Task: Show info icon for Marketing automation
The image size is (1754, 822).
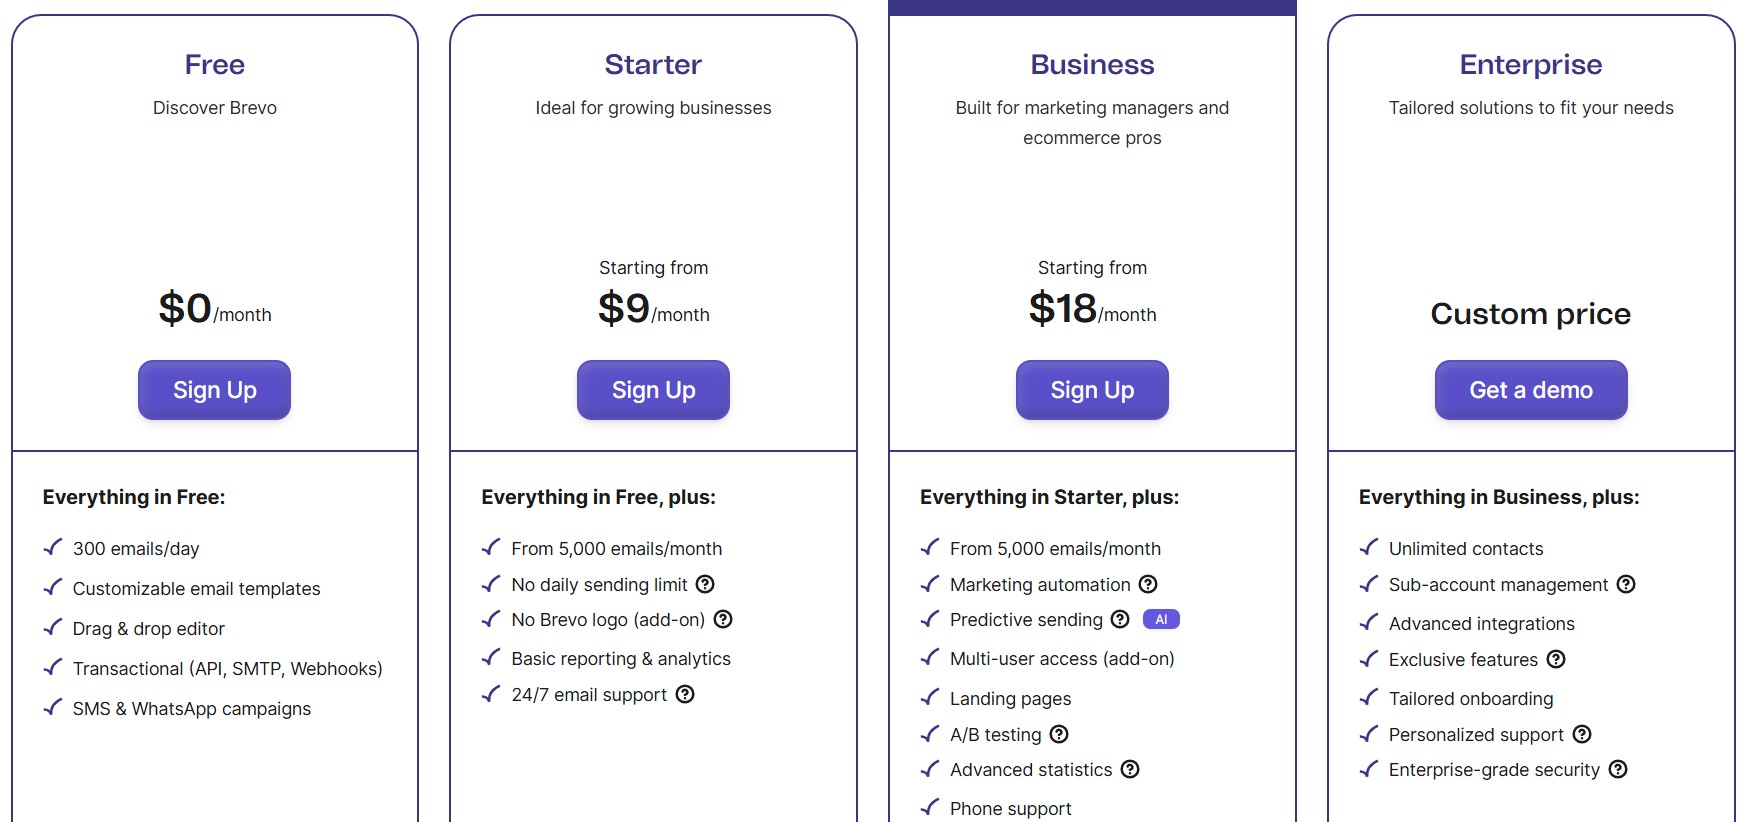Action: pyautogui.click(x=1148, y=584)
